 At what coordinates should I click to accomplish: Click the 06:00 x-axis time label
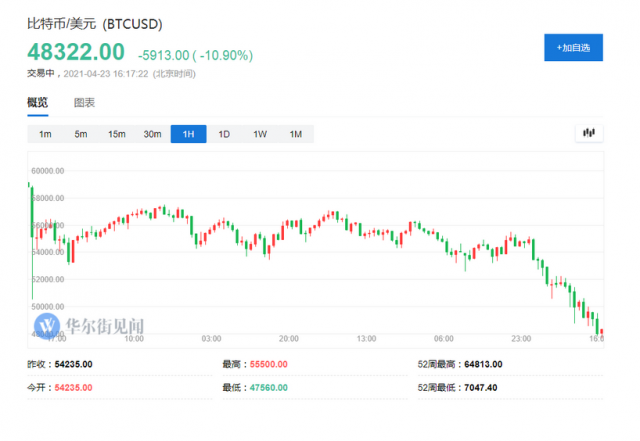tap(444, 339)
